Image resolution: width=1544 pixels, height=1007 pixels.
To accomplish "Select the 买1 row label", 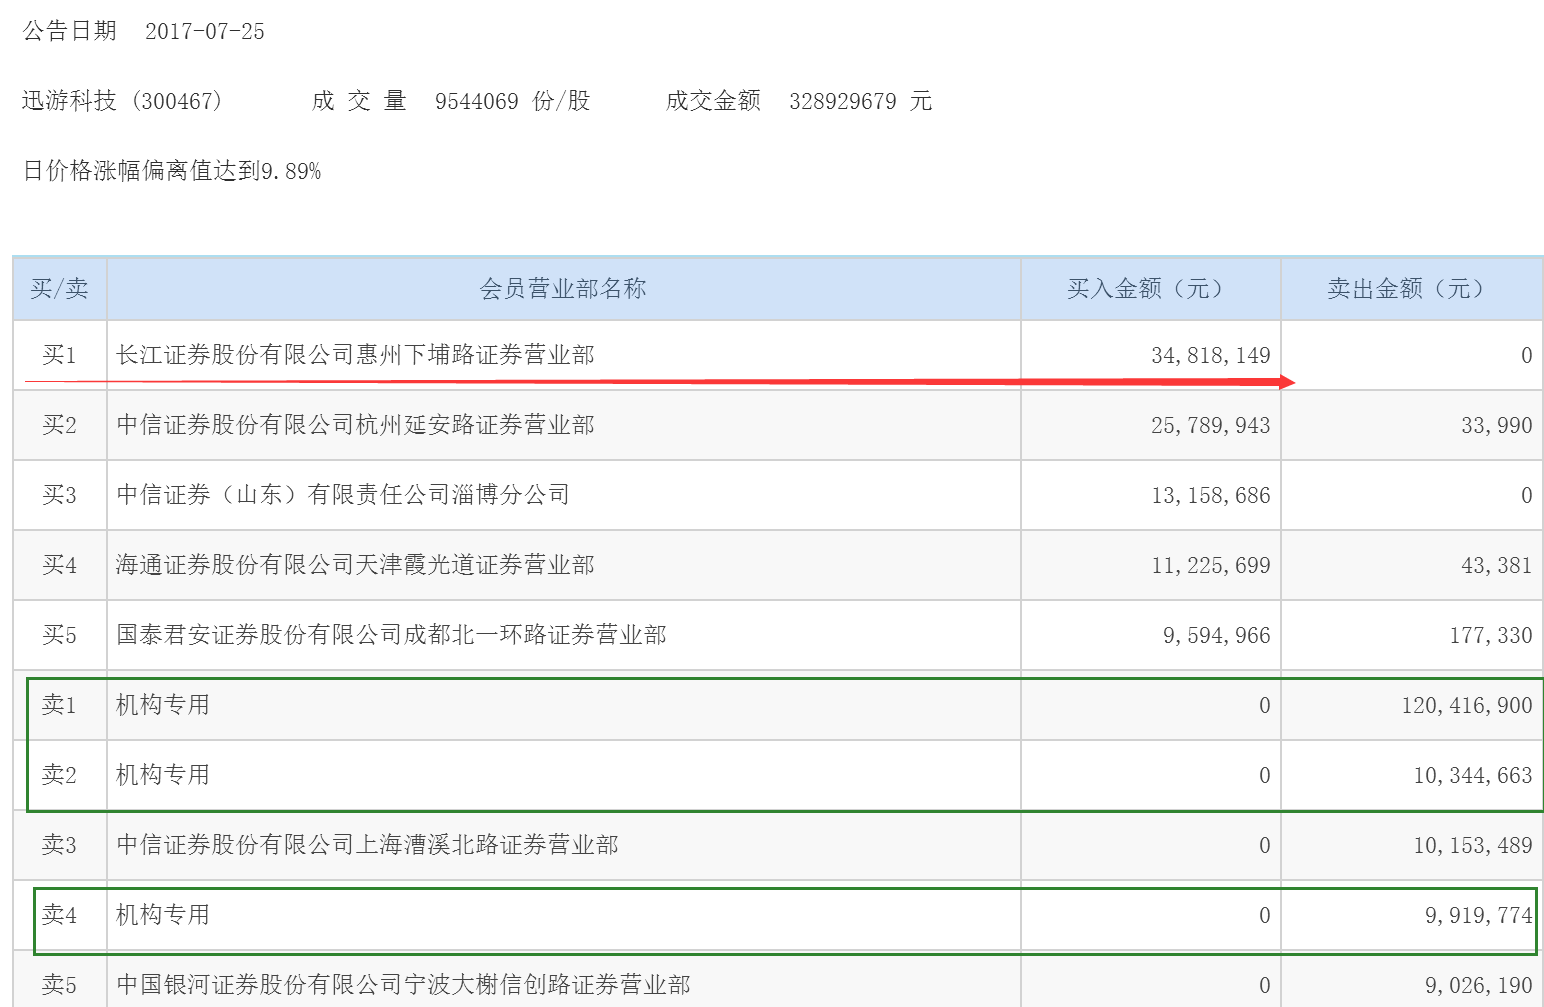I will click(60, 355).
